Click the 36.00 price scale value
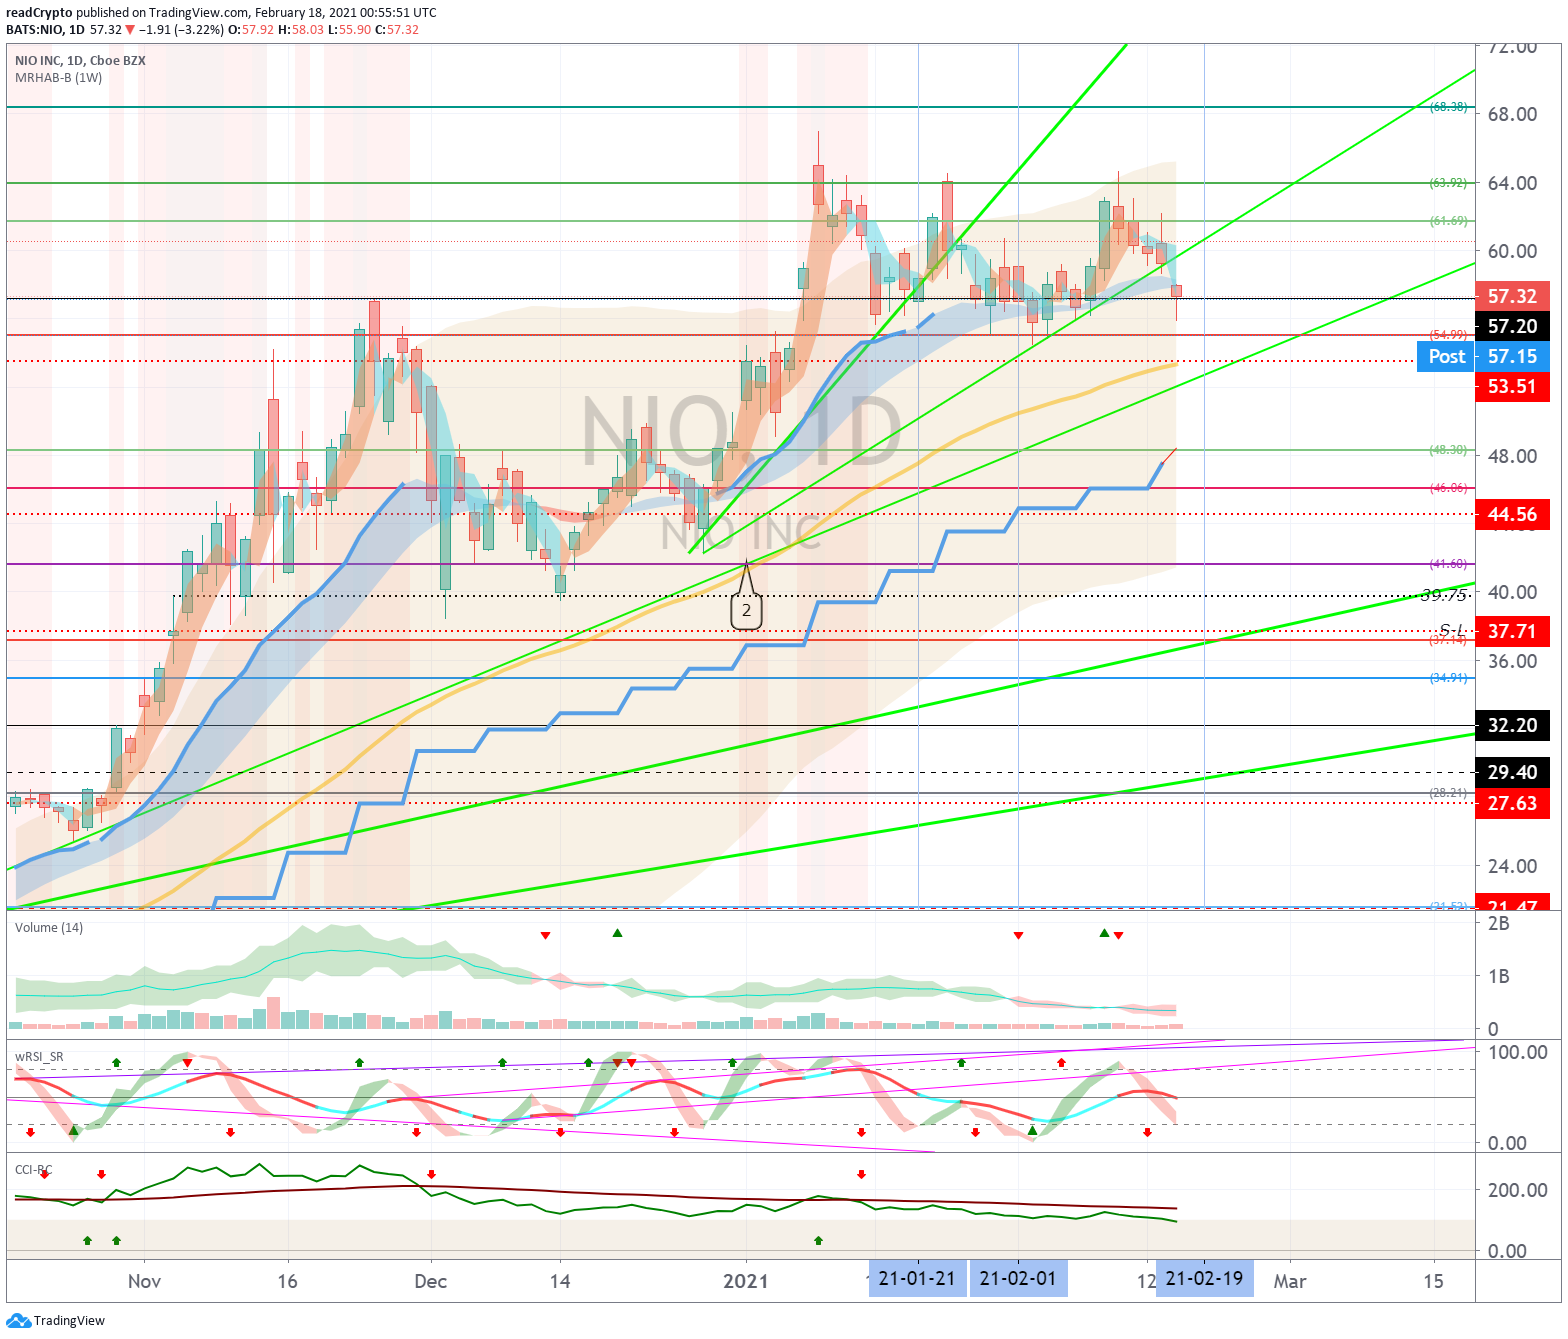Screen dimensions: 1568x1339 pyautogui.click(x=1512, y=661)
